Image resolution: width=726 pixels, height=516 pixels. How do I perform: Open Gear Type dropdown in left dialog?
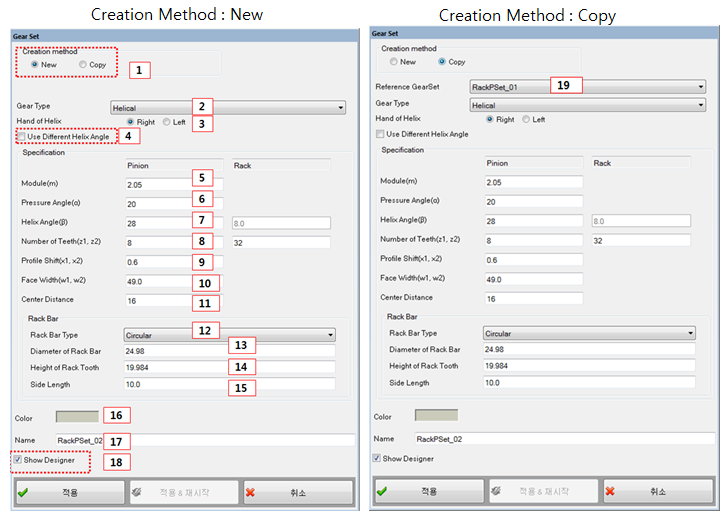point(228,108)
